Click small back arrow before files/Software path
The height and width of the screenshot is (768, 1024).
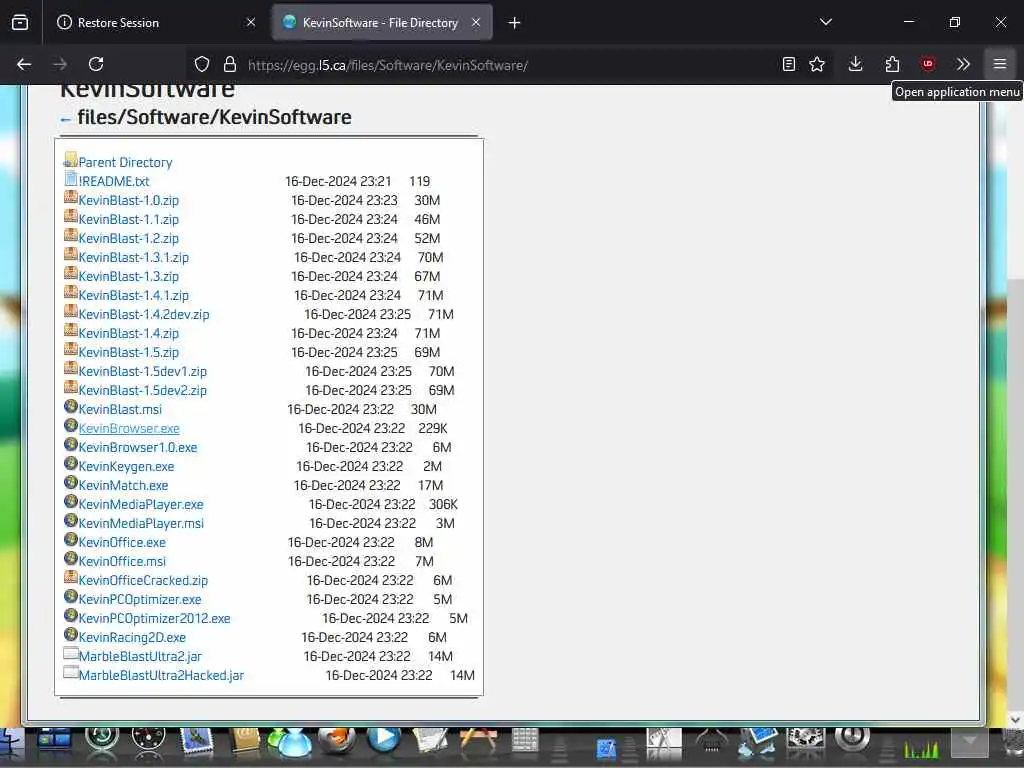(65, 120)
